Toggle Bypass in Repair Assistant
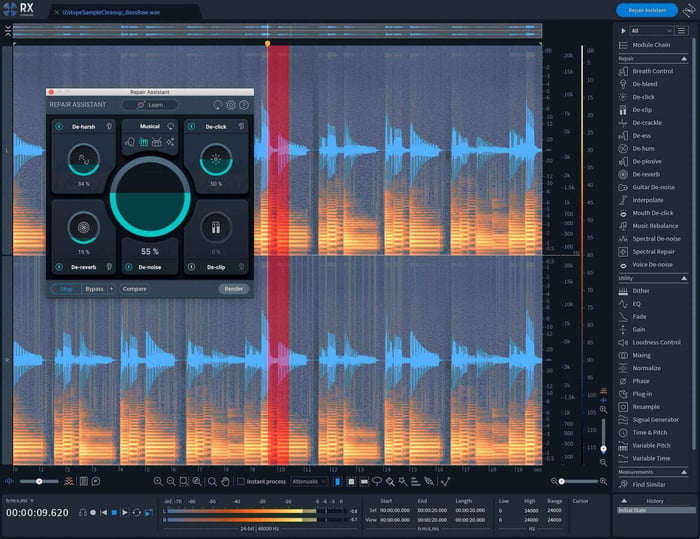 [x=94, y=289]
